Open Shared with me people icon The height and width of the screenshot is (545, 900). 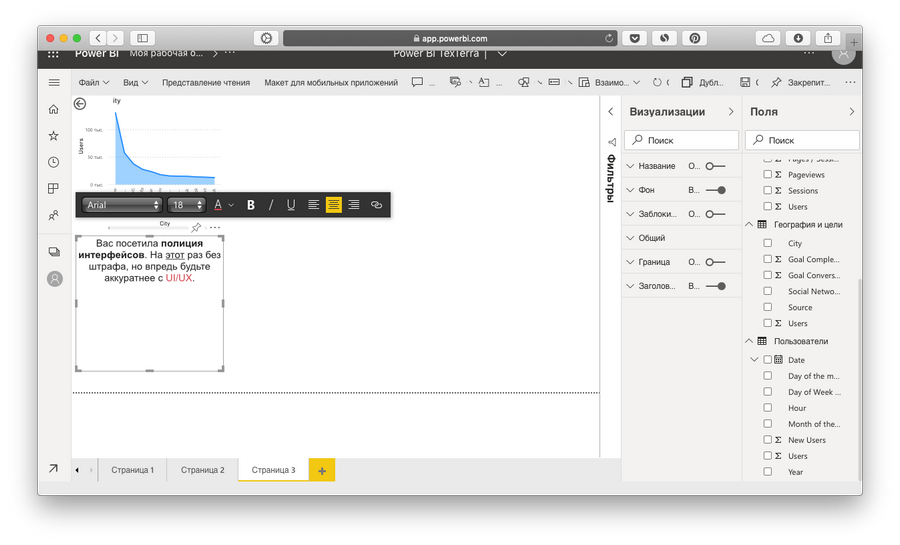tap(54, 216)
